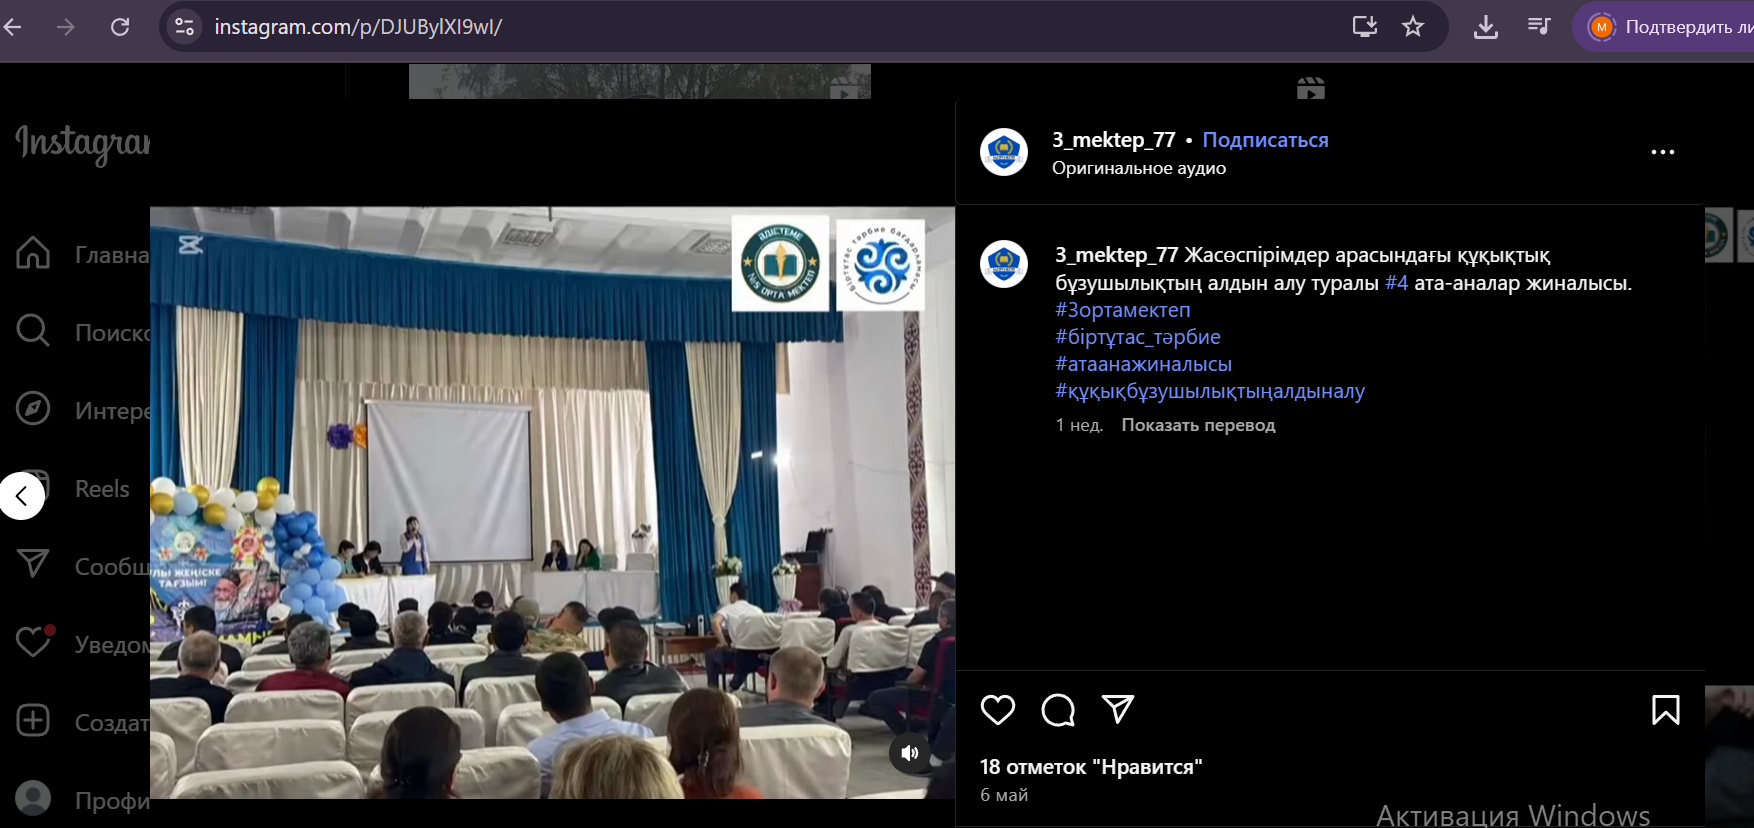Open hashtag #атаанажиналысы
The height and width of the screenshot is (828, 1754).
1143,364
